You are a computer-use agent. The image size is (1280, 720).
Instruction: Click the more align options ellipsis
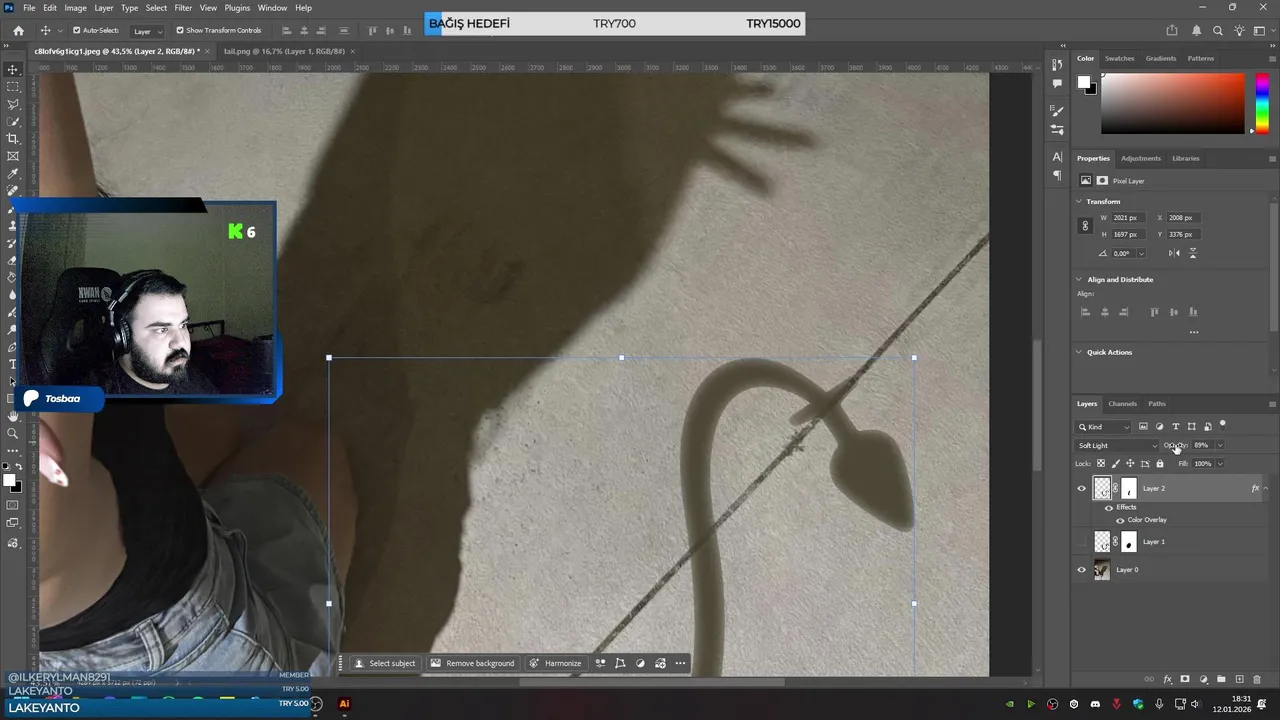[1193, 332]
